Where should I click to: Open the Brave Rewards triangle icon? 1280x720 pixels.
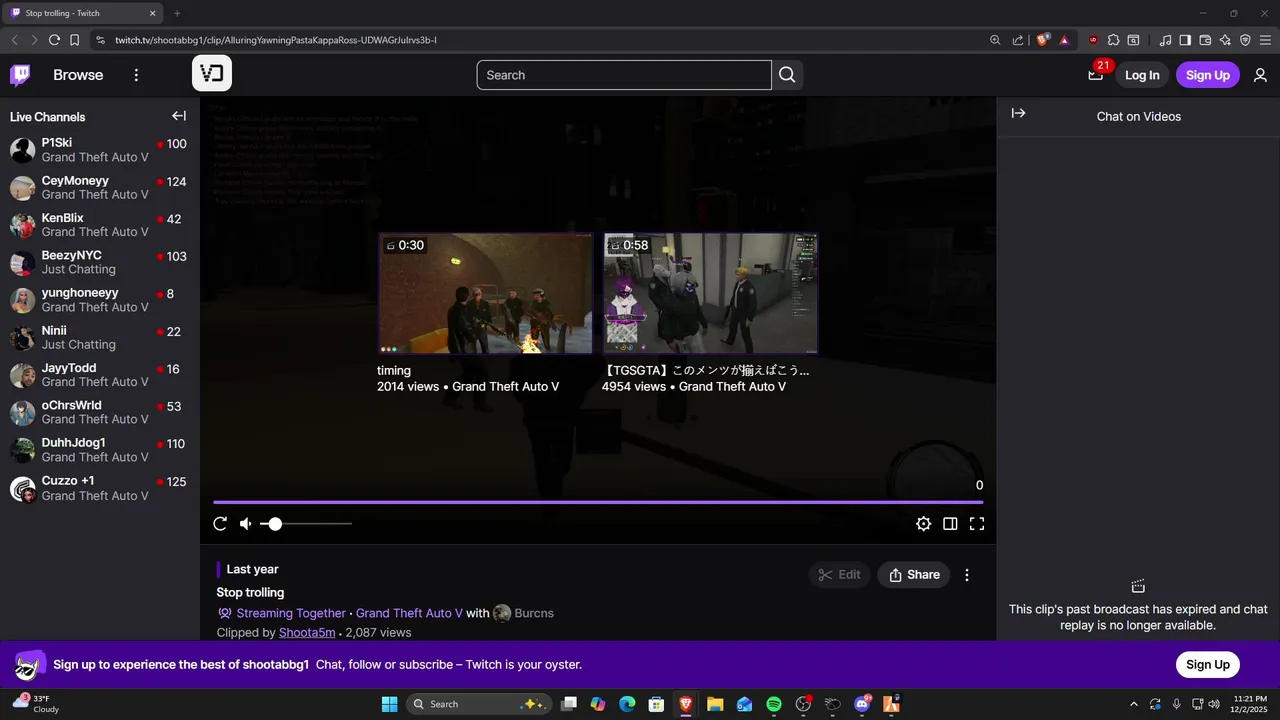(1064, 40)
